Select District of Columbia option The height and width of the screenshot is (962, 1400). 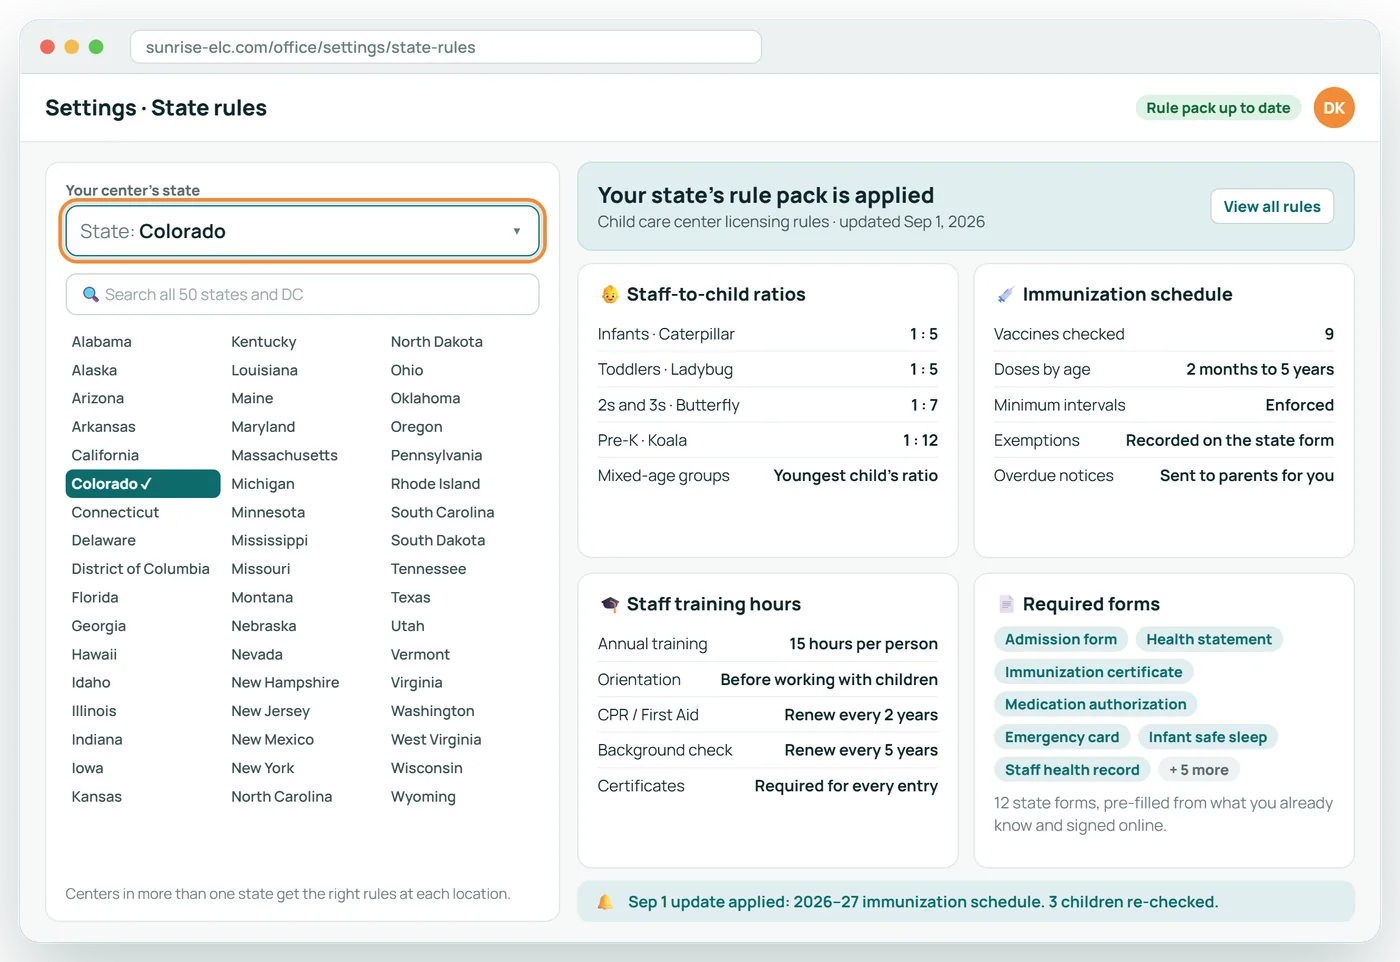140,569
